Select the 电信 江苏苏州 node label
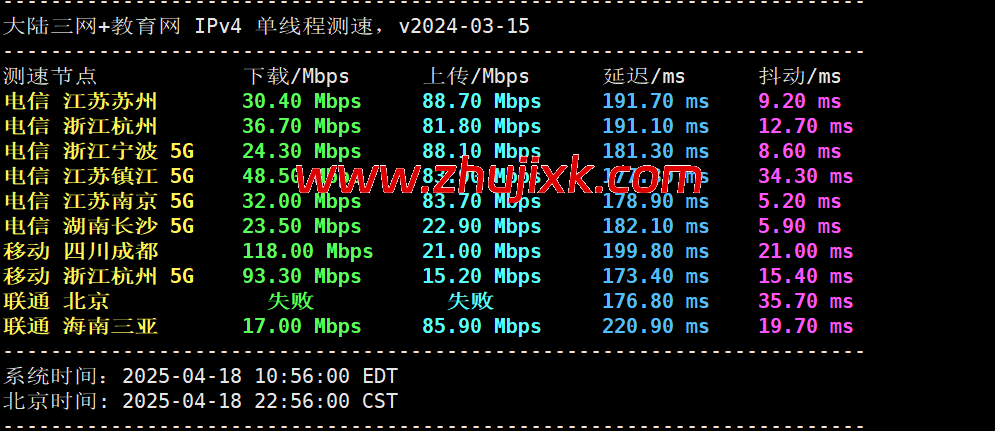This screenshot has height=431, width=995. pos(81,101)
